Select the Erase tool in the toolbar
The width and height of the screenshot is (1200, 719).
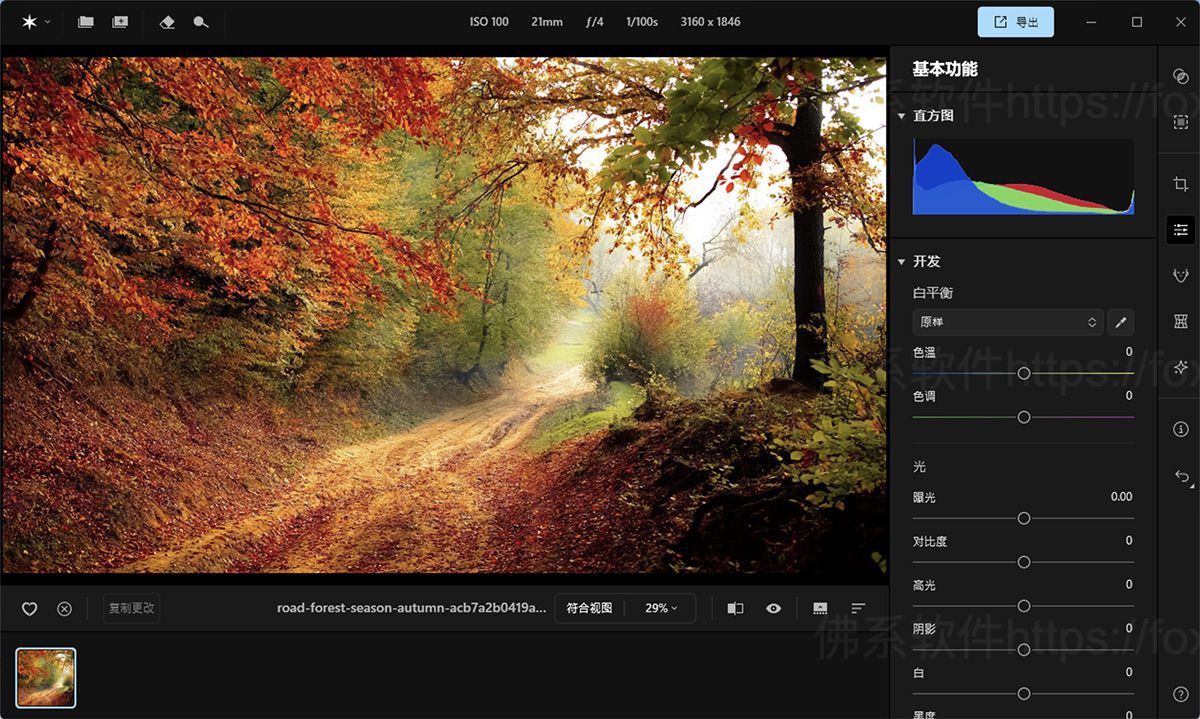point(166,22)
